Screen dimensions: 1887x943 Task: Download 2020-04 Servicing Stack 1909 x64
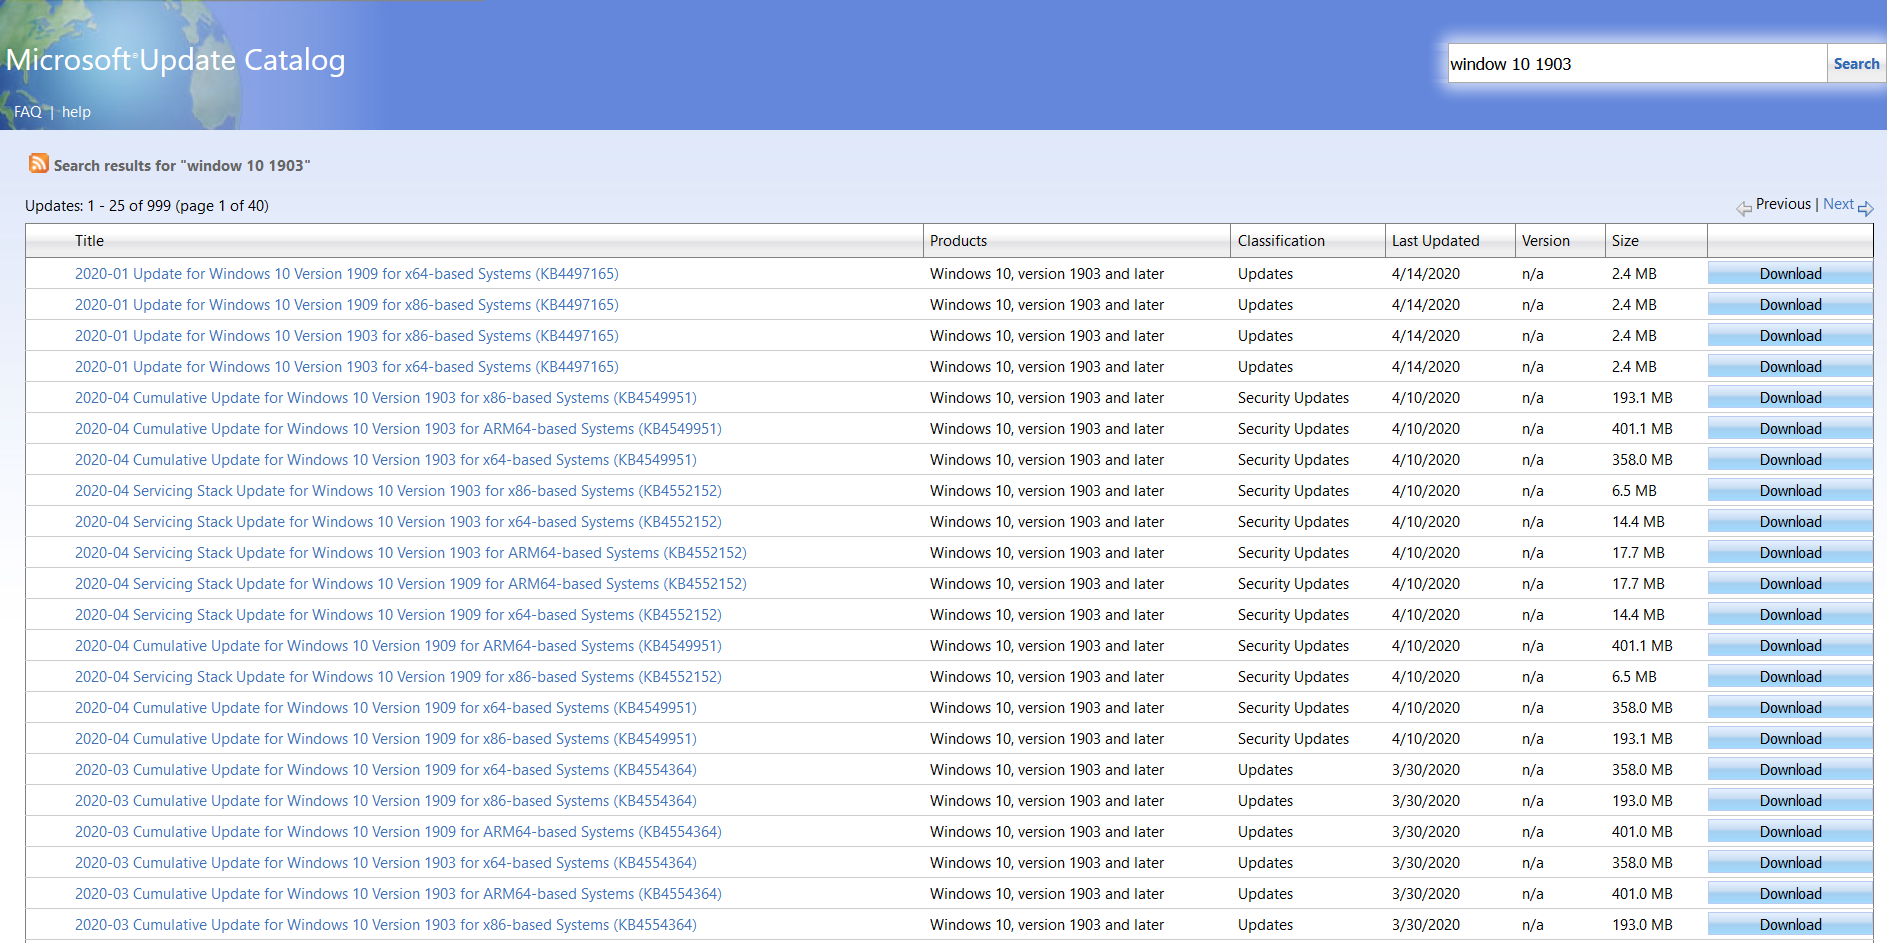tap(1790, 615)
